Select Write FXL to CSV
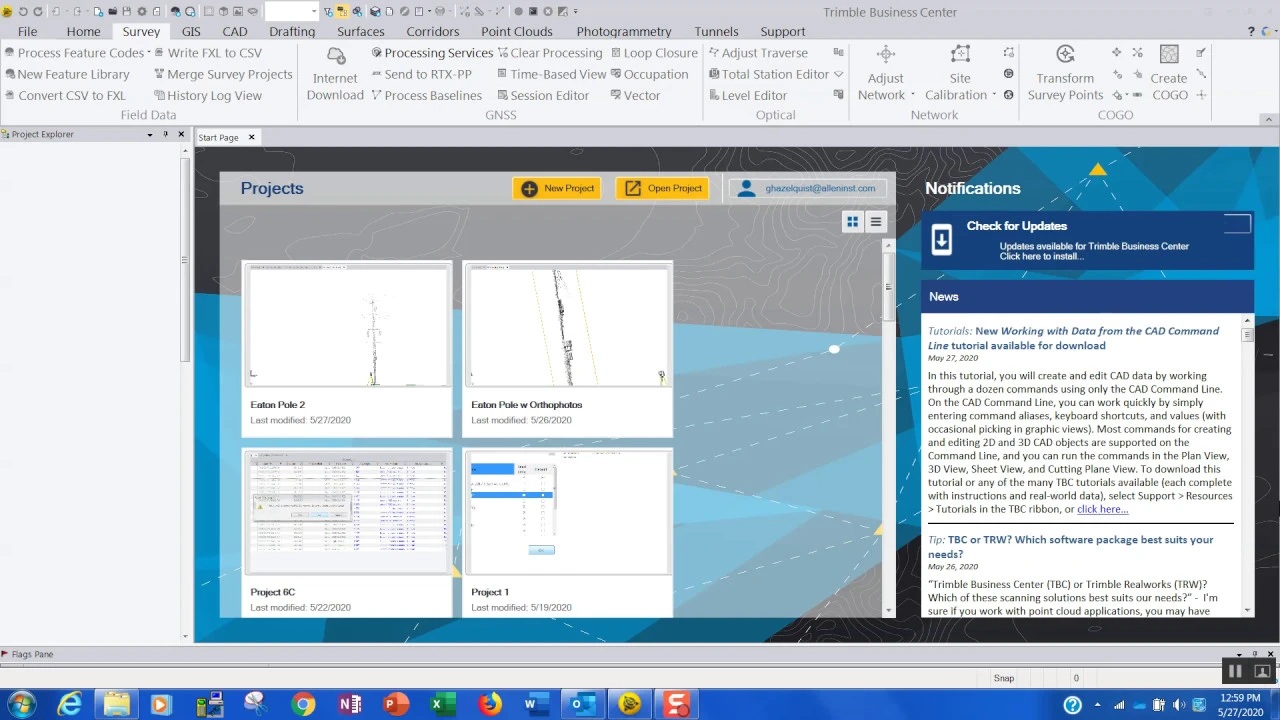This screenshot has width=1280, height=720. 208,53
